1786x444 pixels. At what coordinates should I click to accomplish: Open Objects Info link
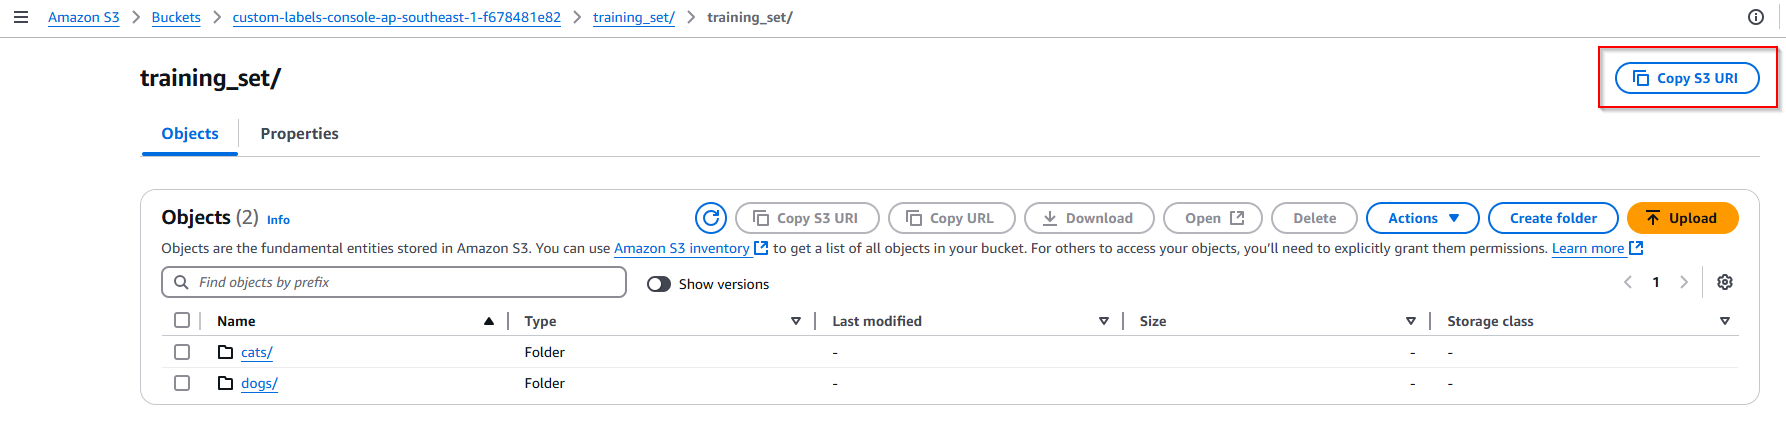click(278, 220)
